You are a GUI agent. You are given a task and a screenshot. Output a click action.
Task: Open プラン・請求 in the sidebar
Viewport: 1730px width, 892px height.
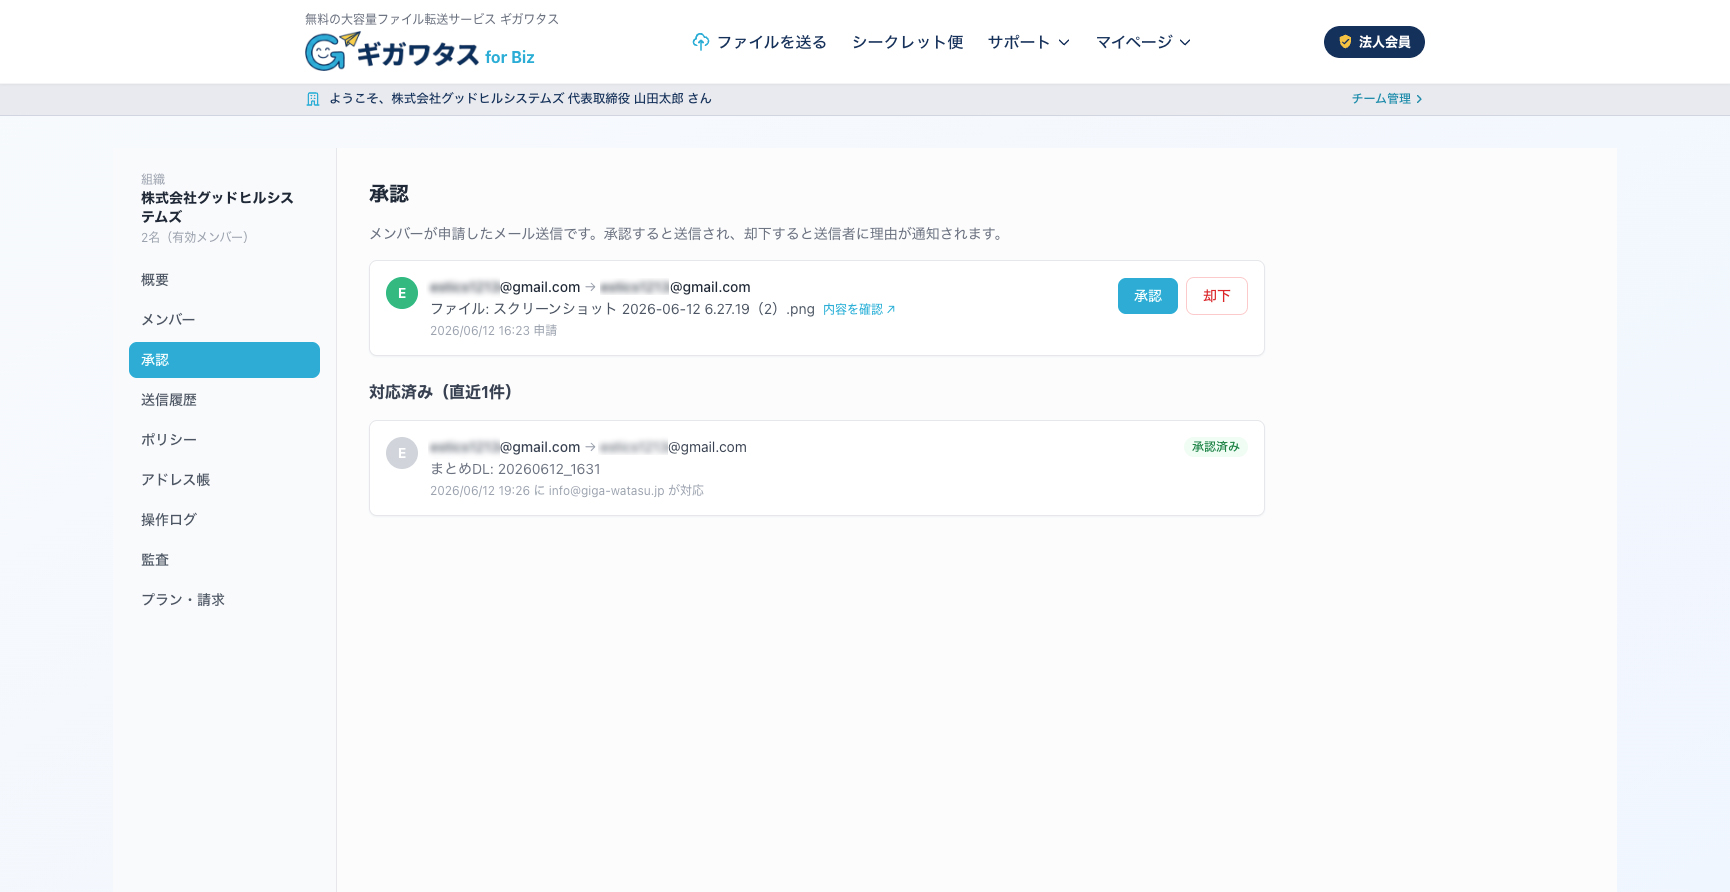pyautogui.click(x=224, y=600)
